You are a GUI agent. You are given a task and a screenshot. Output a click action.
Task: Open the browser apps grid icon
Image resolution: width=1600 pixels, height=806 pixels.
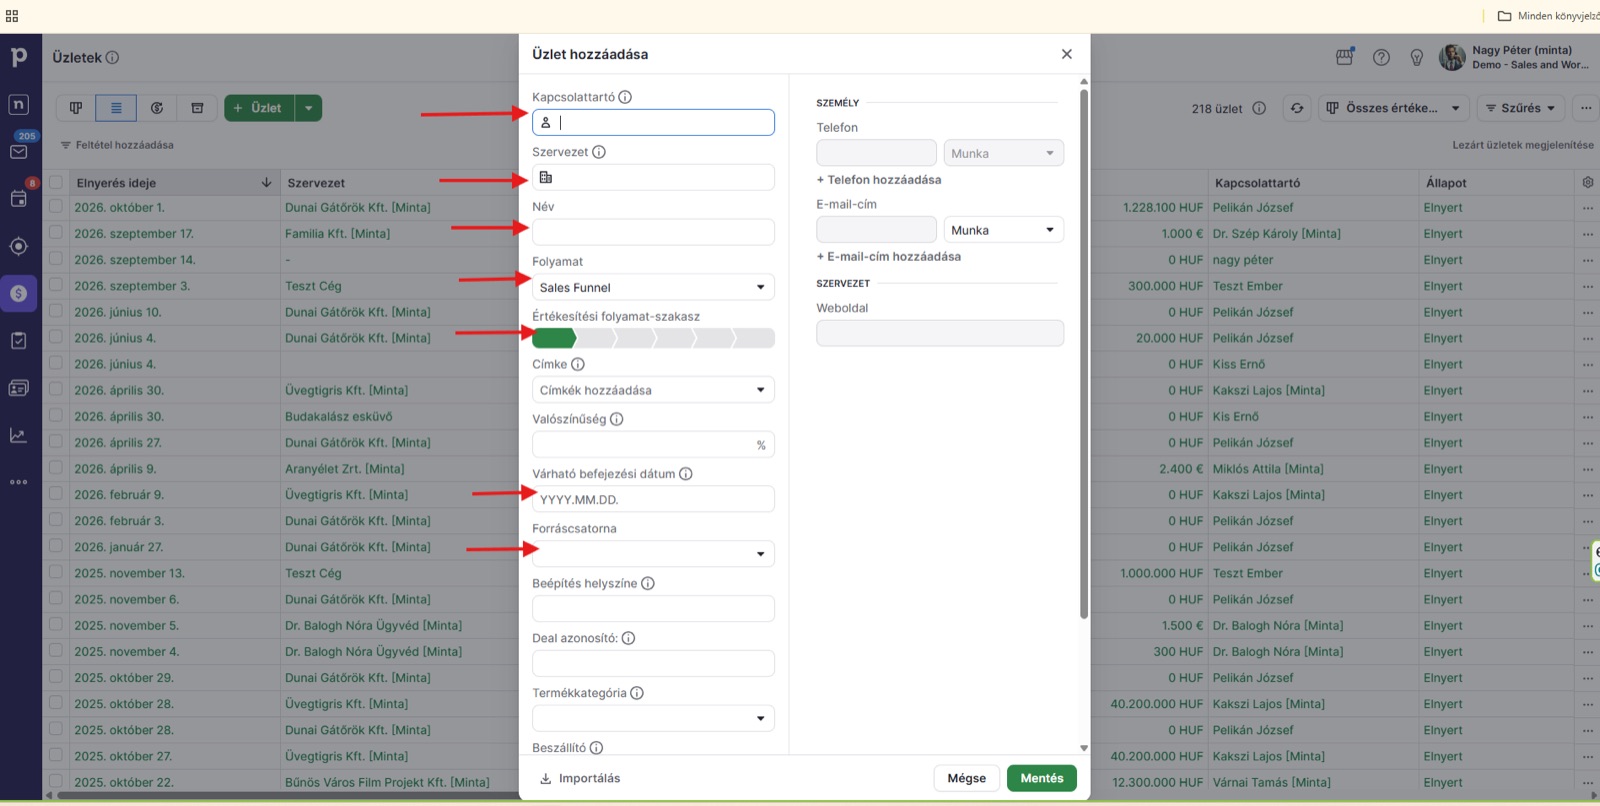pyautogui.click(x=12, y=16)
